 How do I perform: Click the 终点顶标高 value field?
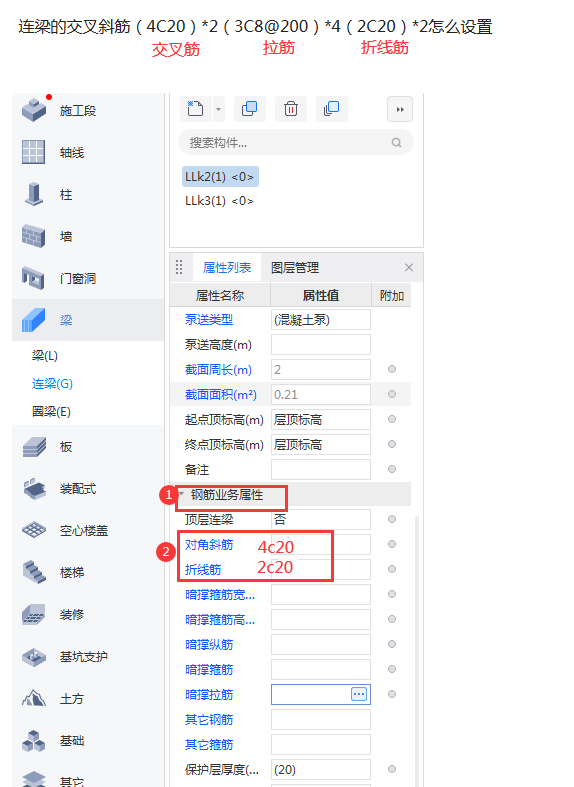coord(321,445)
